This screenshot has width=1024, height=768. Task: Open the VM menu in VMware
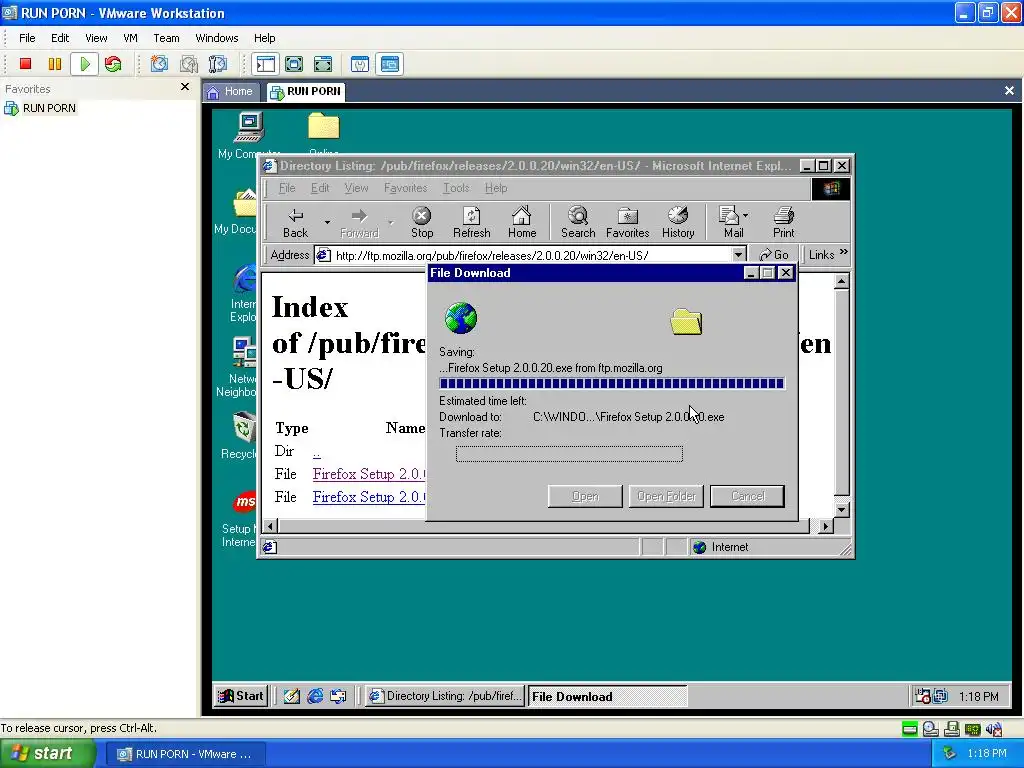point(131,38)
